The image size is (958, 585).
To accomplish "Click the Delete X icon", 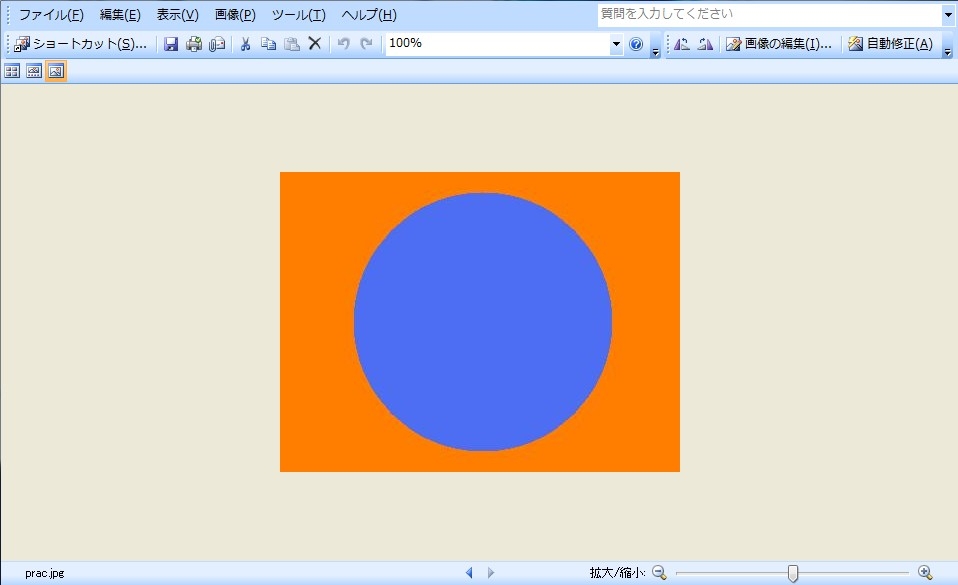I will [x=314, y=44].
